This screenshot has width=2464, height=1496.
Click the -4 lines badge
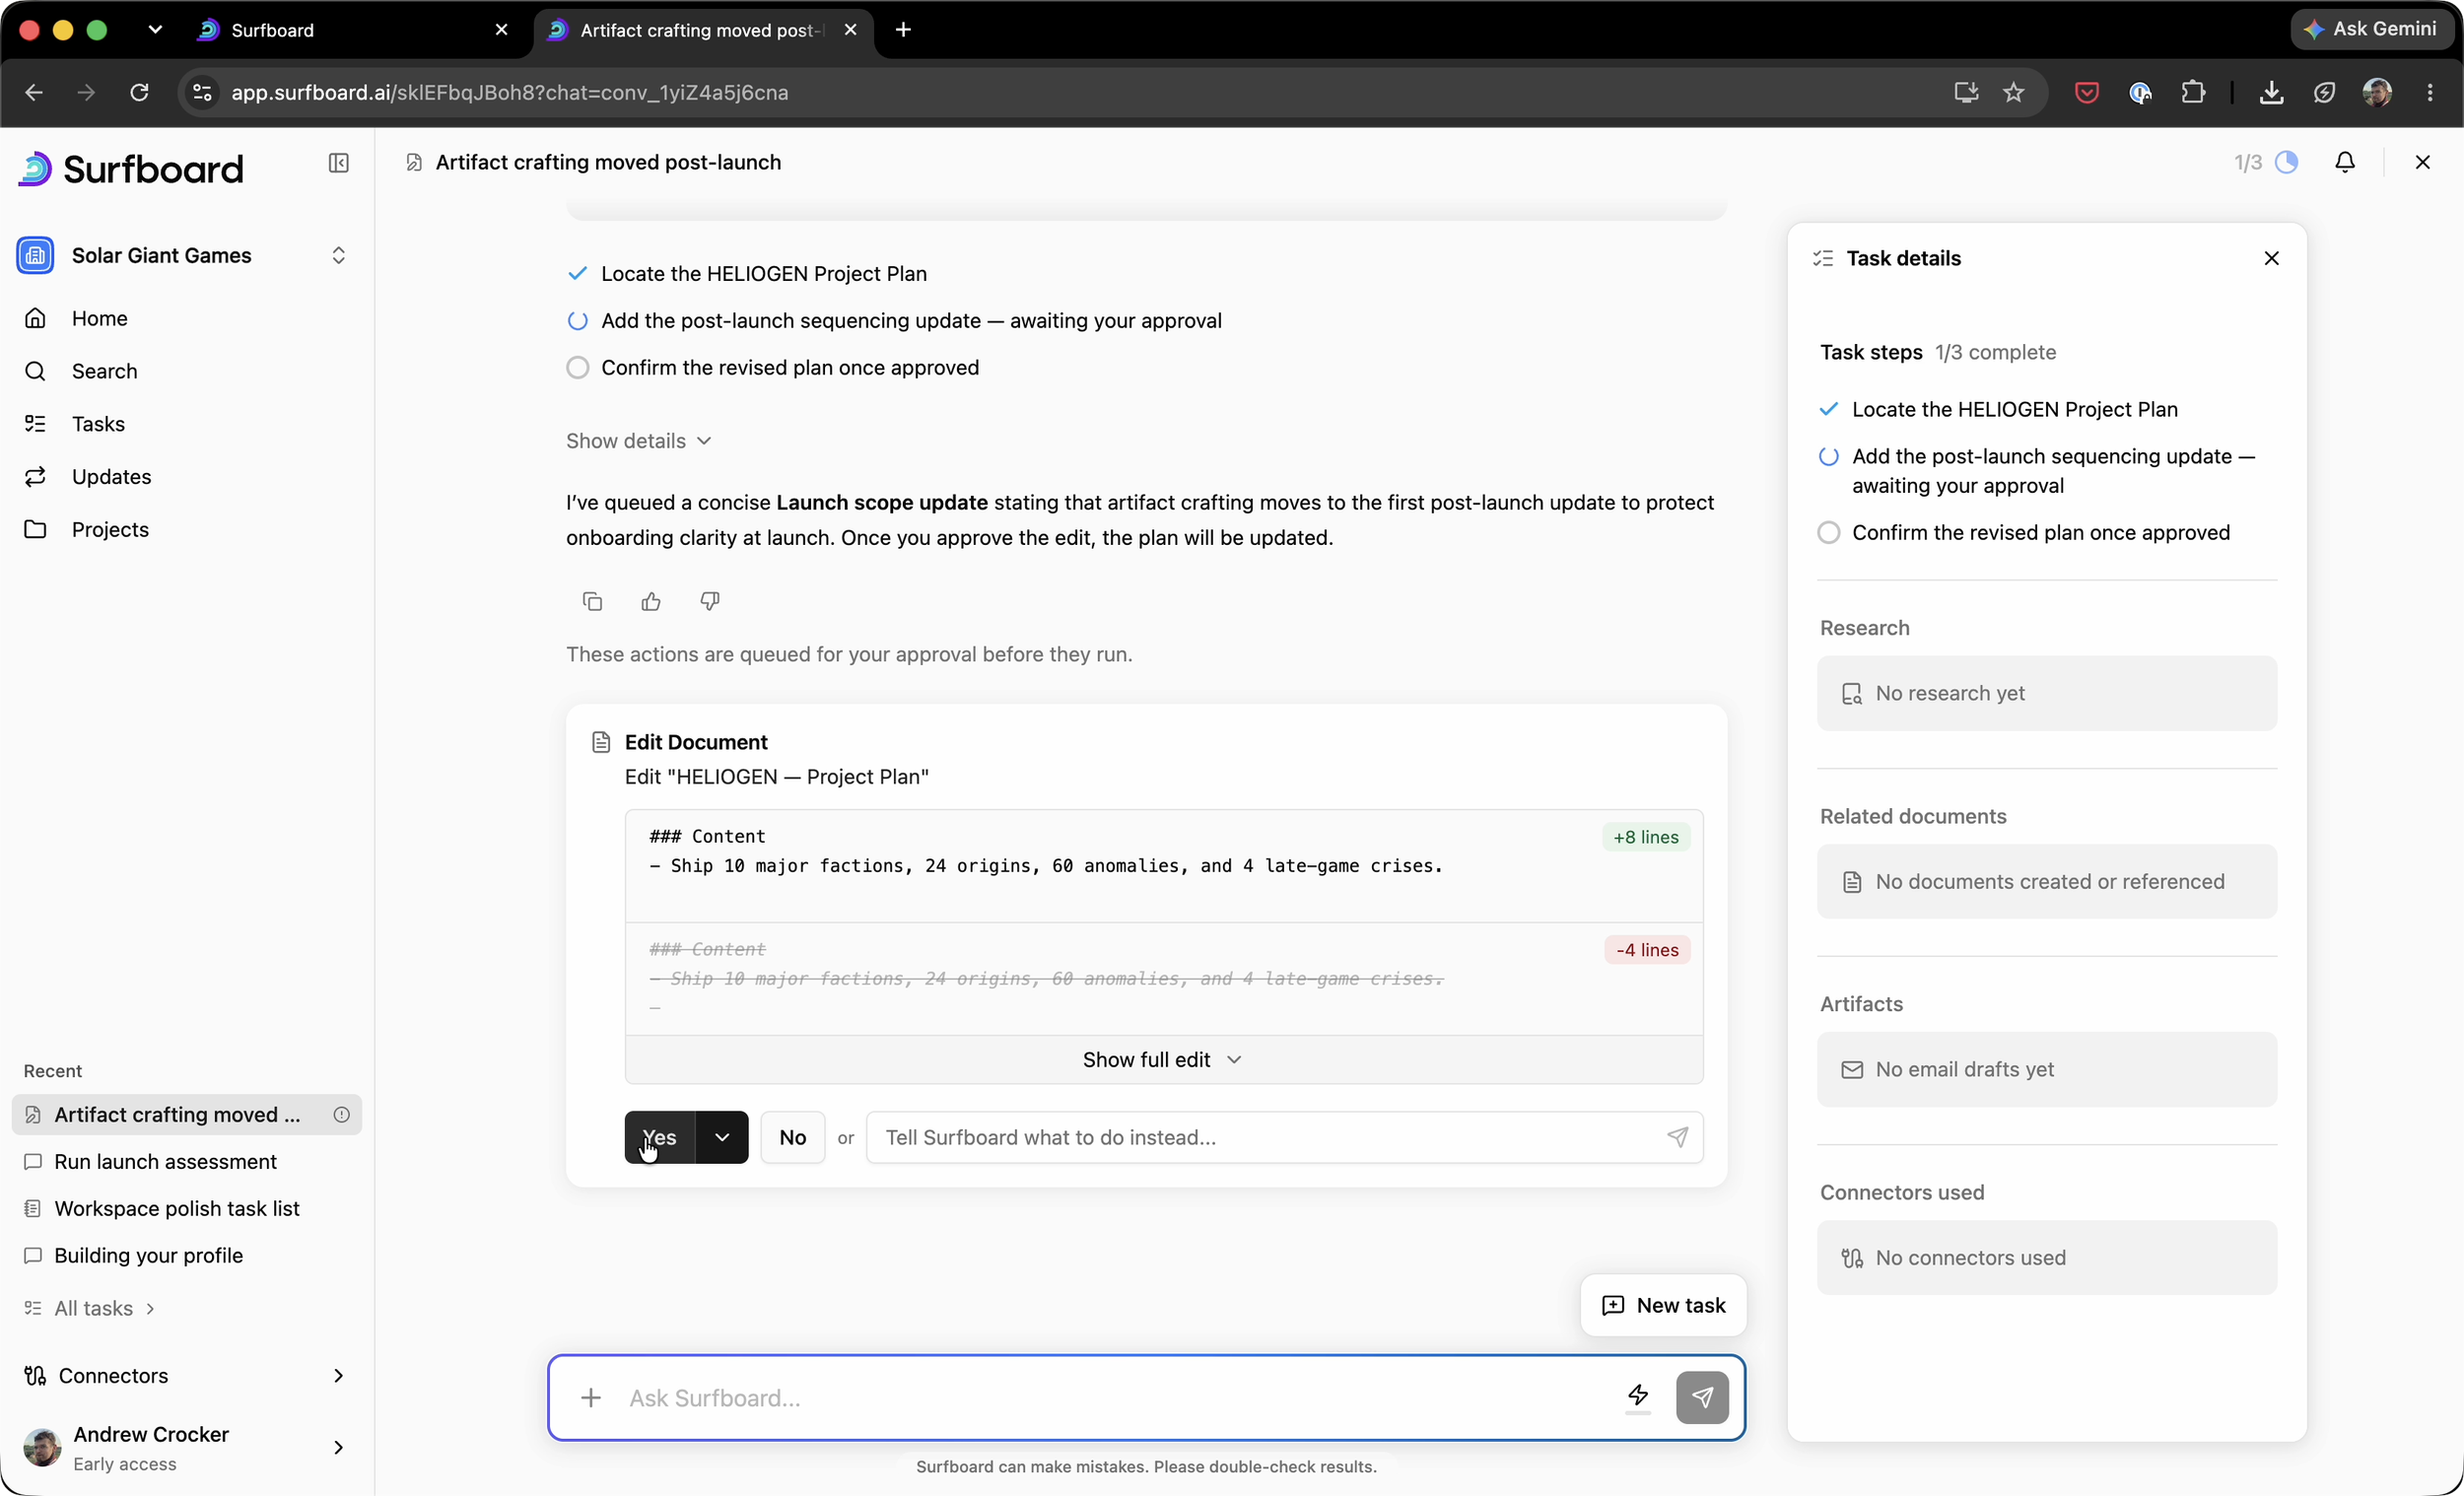[1647, 949]
